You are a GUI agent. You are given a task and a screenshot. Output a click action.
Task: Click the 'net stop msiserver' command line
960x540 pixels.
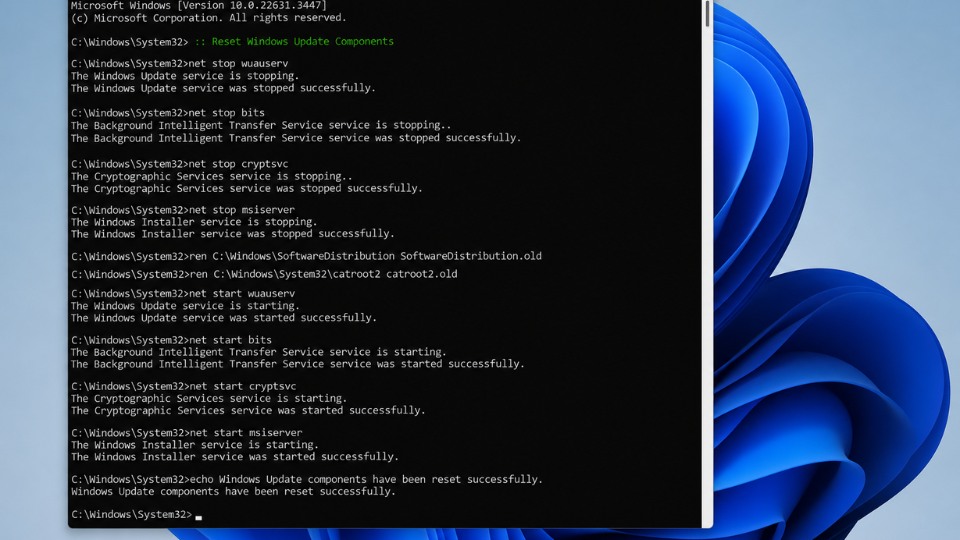point(182,210)
